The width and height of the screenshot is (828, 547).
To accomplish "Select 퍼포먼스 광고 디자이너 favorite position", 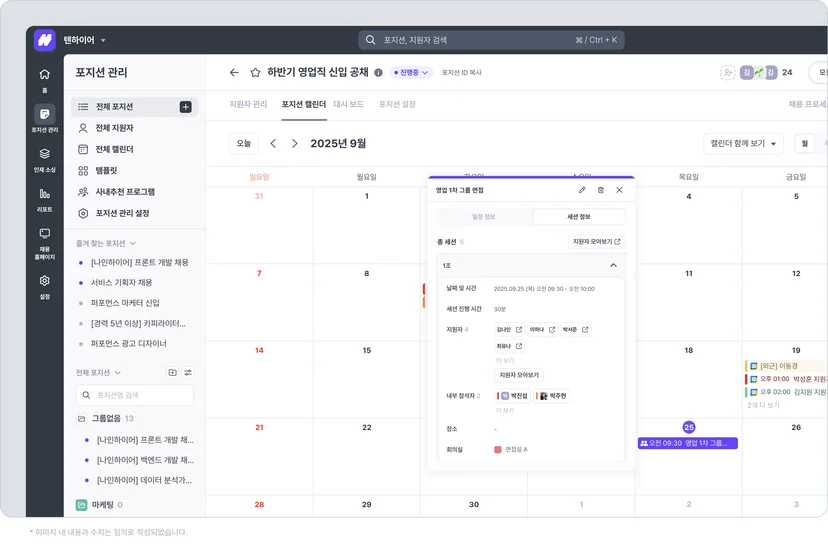I will 128,344.
